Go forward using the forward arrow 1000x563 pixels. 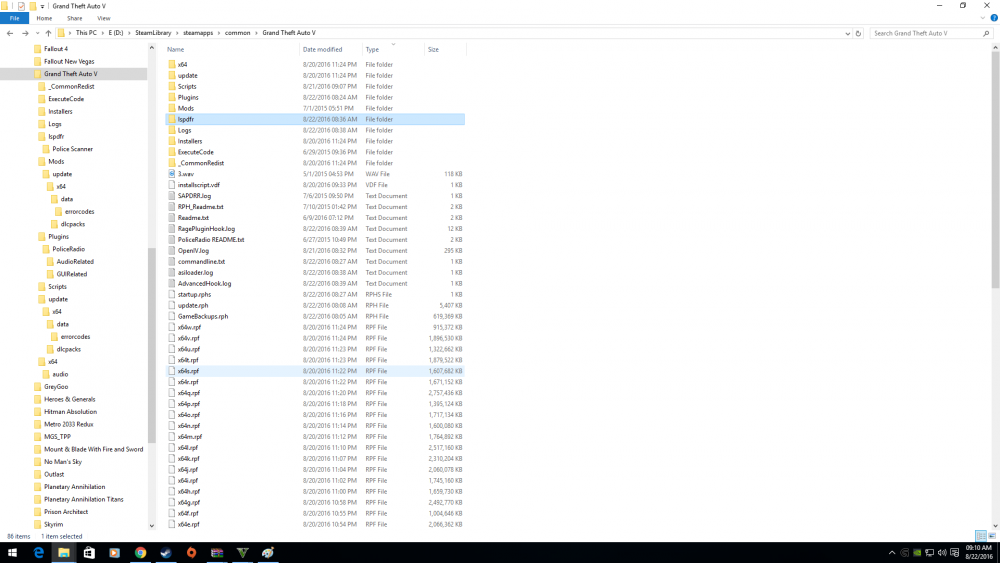[x=25, y=33]
